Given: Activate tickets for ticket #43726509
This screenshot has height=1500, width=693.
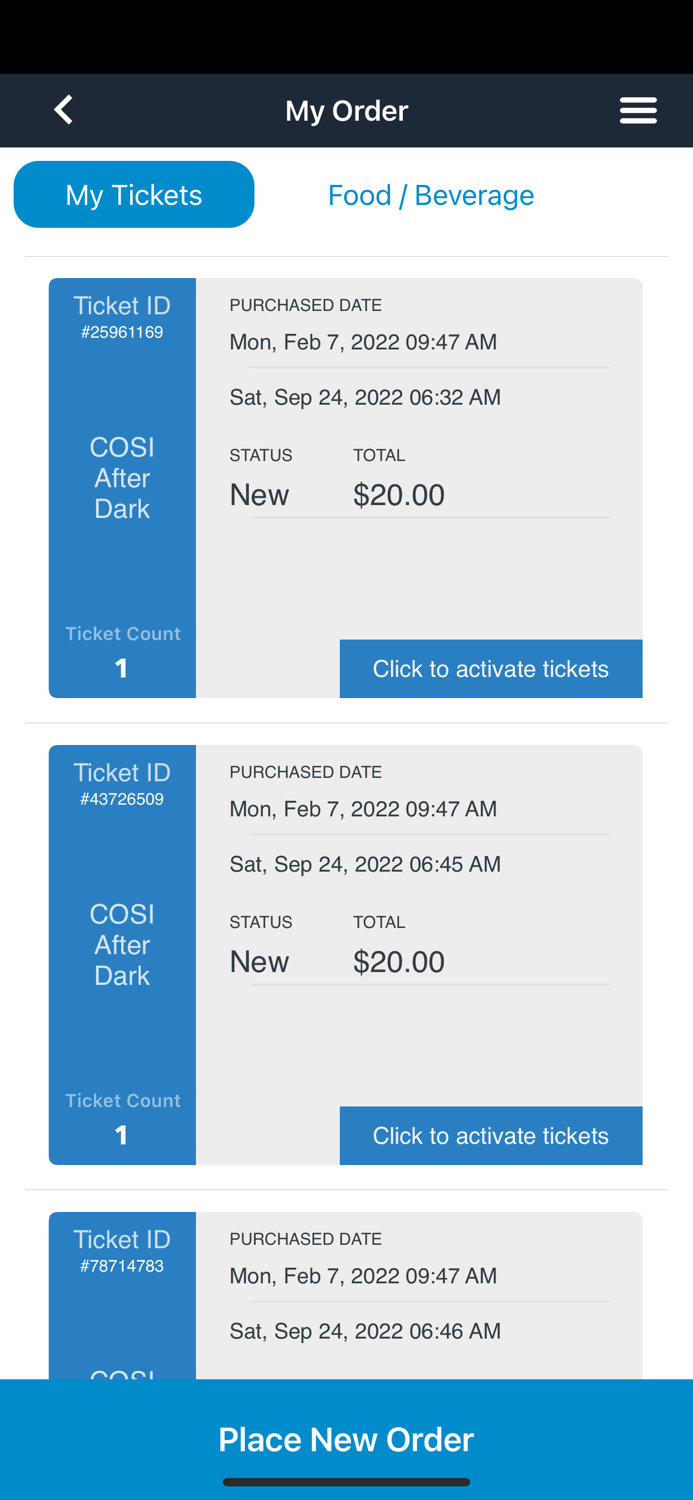Looking at the screenshot, I should pyautogui.click(x=490, y=1136).
